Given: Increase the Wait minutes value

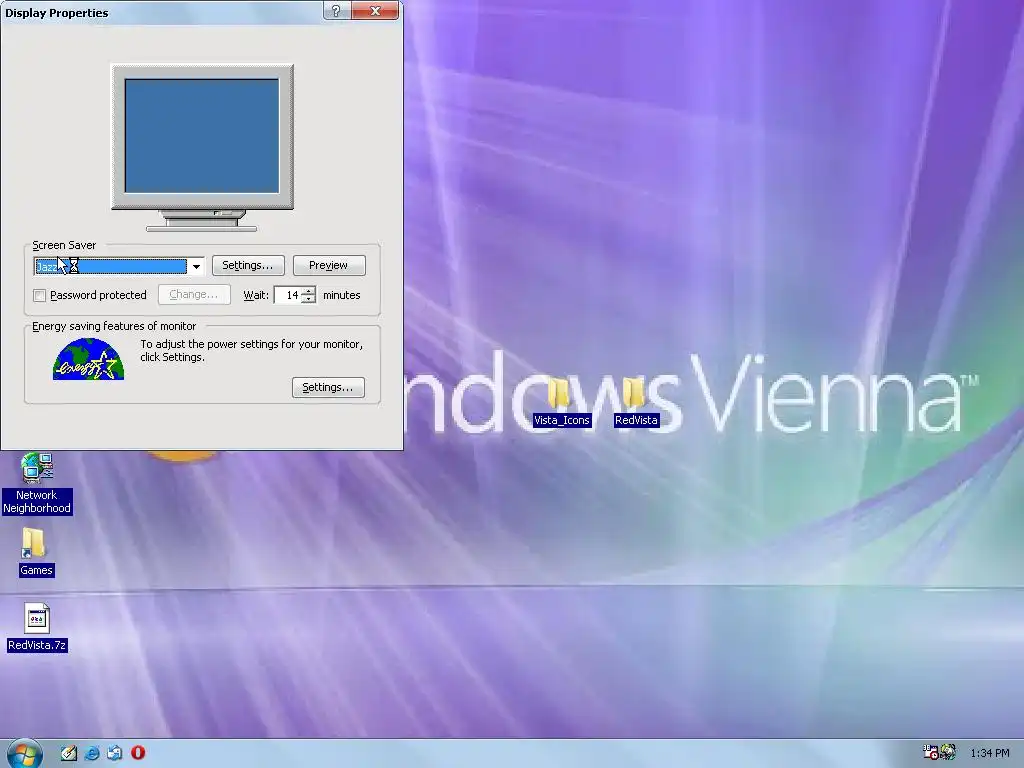Looking at the screenshot, I should click(x=308, y=291).
